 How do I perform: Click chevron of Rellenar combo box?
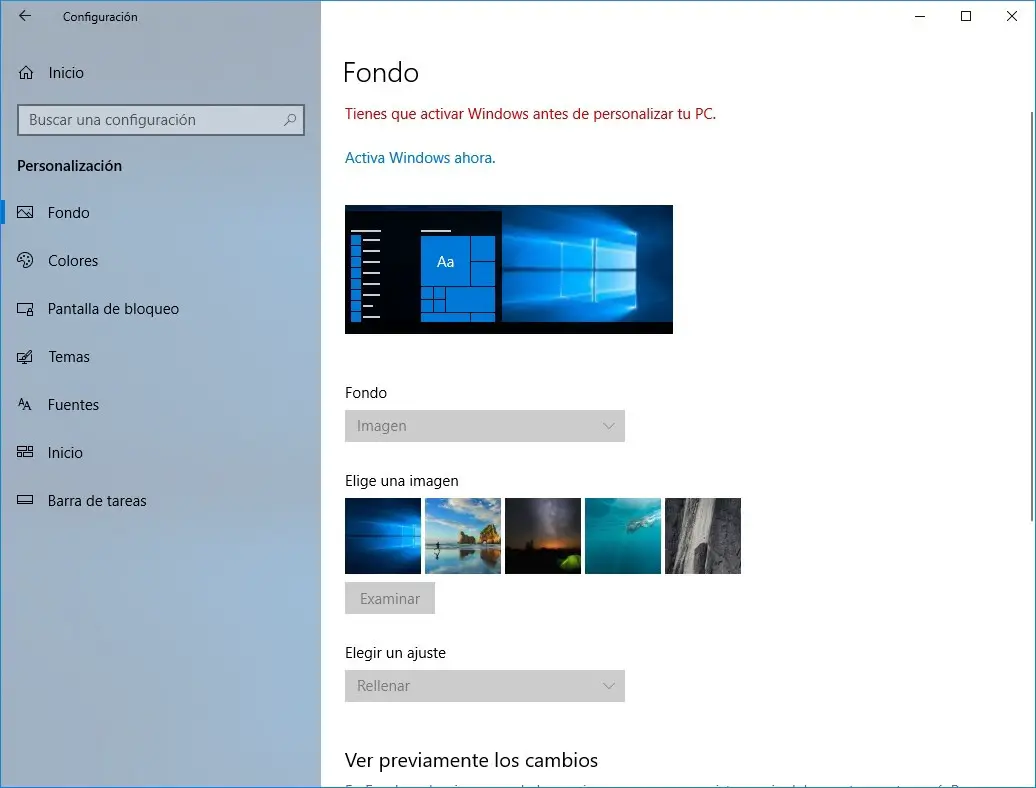click(x=609, y=686)
